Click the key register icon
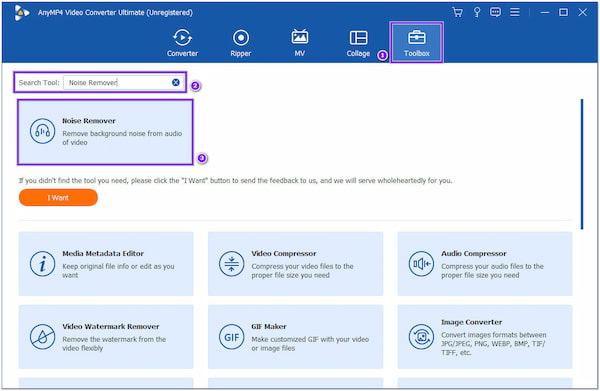This screenshot has height=391, width=600. coord(477,12)
